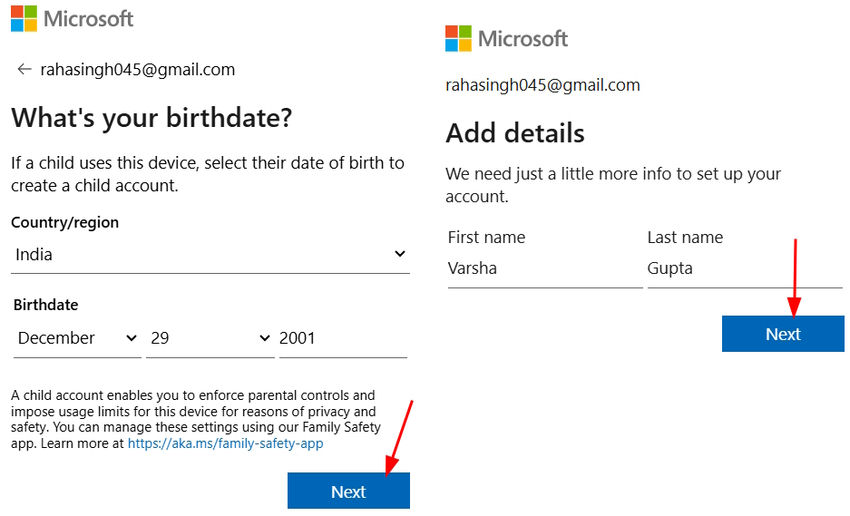Click the Microsoft logo above Add details
The width and height of the screenshot is (850, 516).
click(506, 39)
